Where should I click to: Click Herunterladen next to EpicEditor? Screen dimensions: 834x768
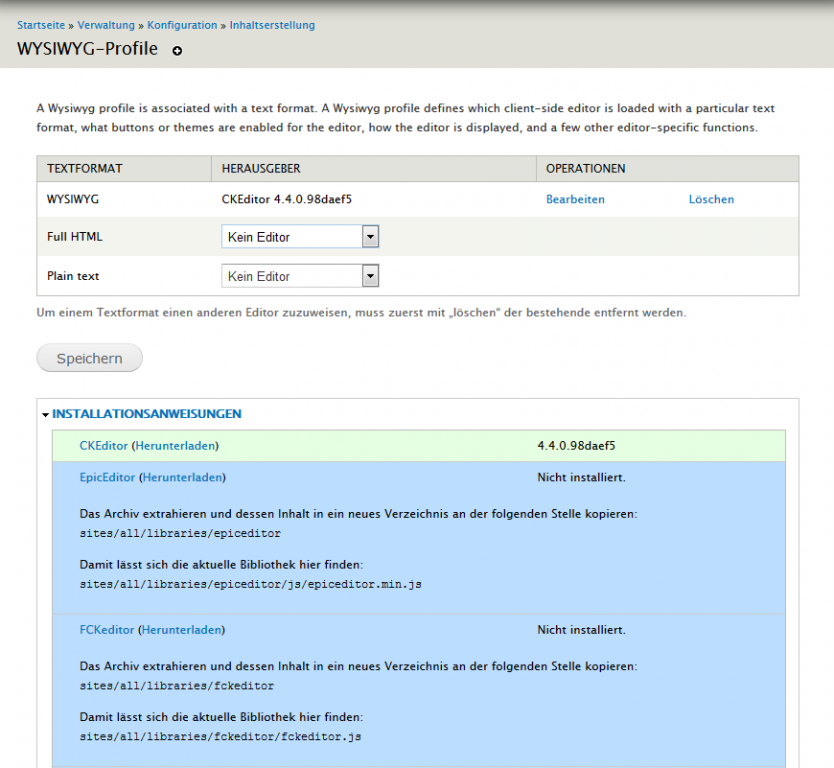(181, 478)
